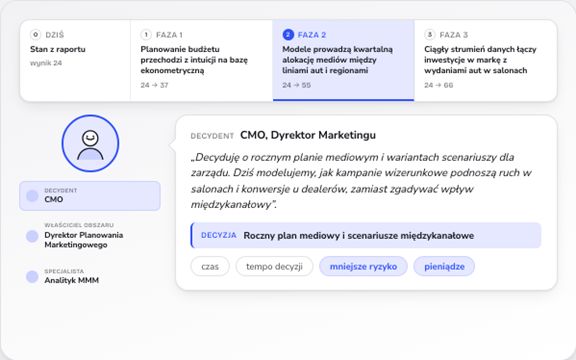Click the 'SPECJALISTA' label
This screenshot has width=576, height=360.
(x=64, y=271)
